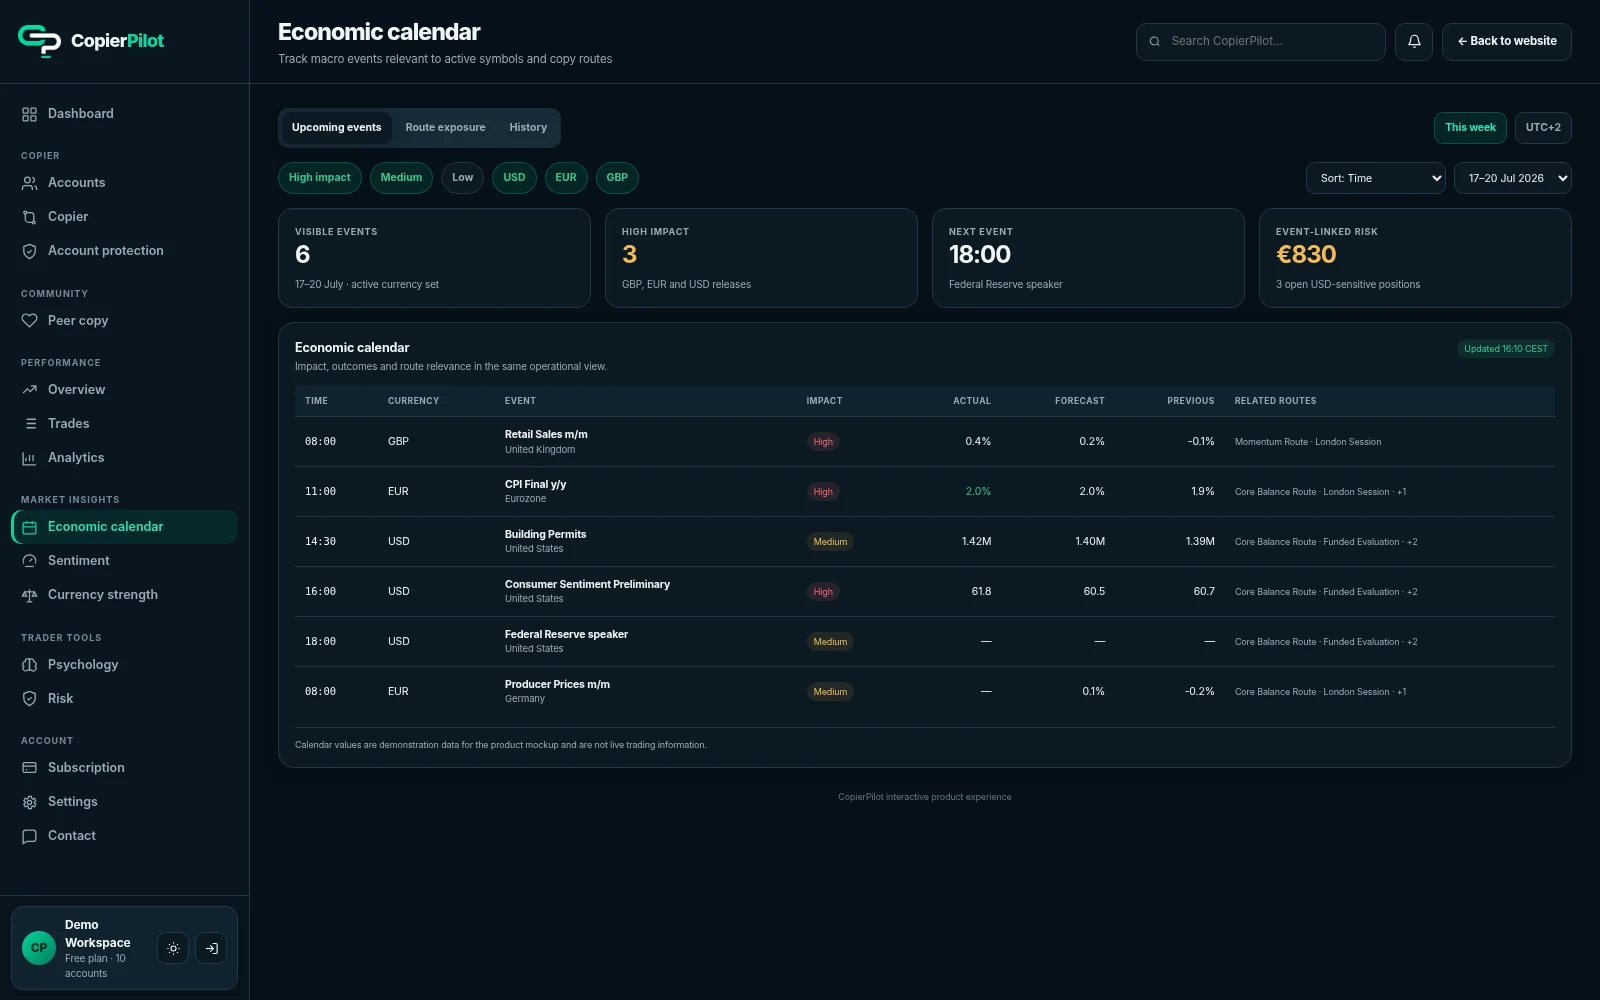The image size is (1600, 1000).
Task: Click the Forecast column header
Action: click(1080, 401)
